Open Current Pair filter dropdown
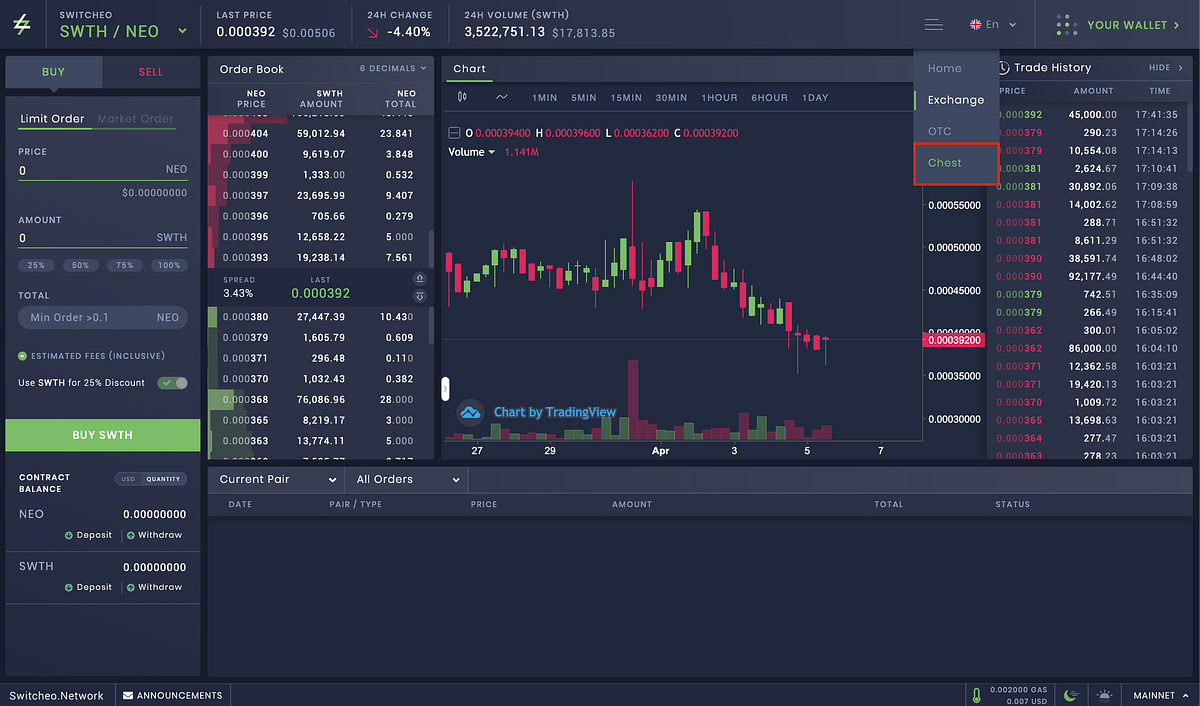Image resolution: width=1200 pixels, height=706 pixels. click(x=276, y=479)
